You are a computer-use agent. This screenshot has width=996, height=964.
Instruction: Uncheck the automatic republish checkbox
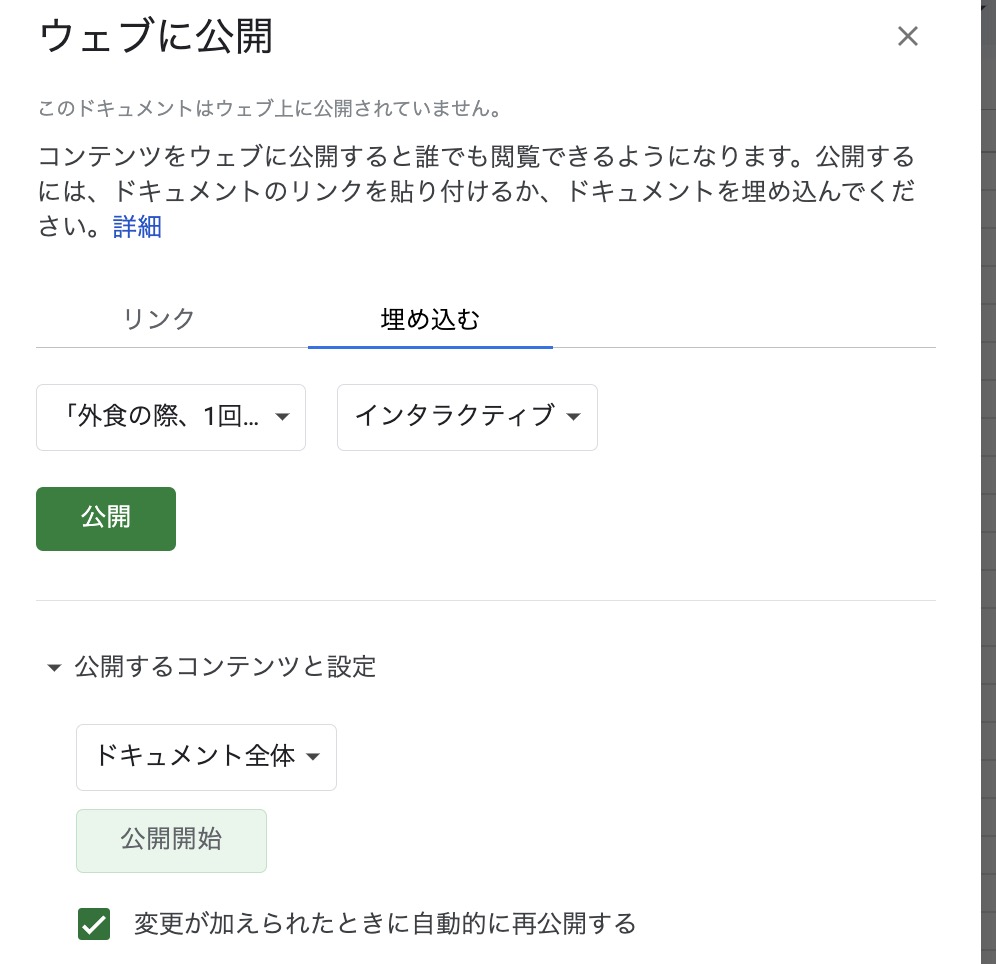pos(94,924)
